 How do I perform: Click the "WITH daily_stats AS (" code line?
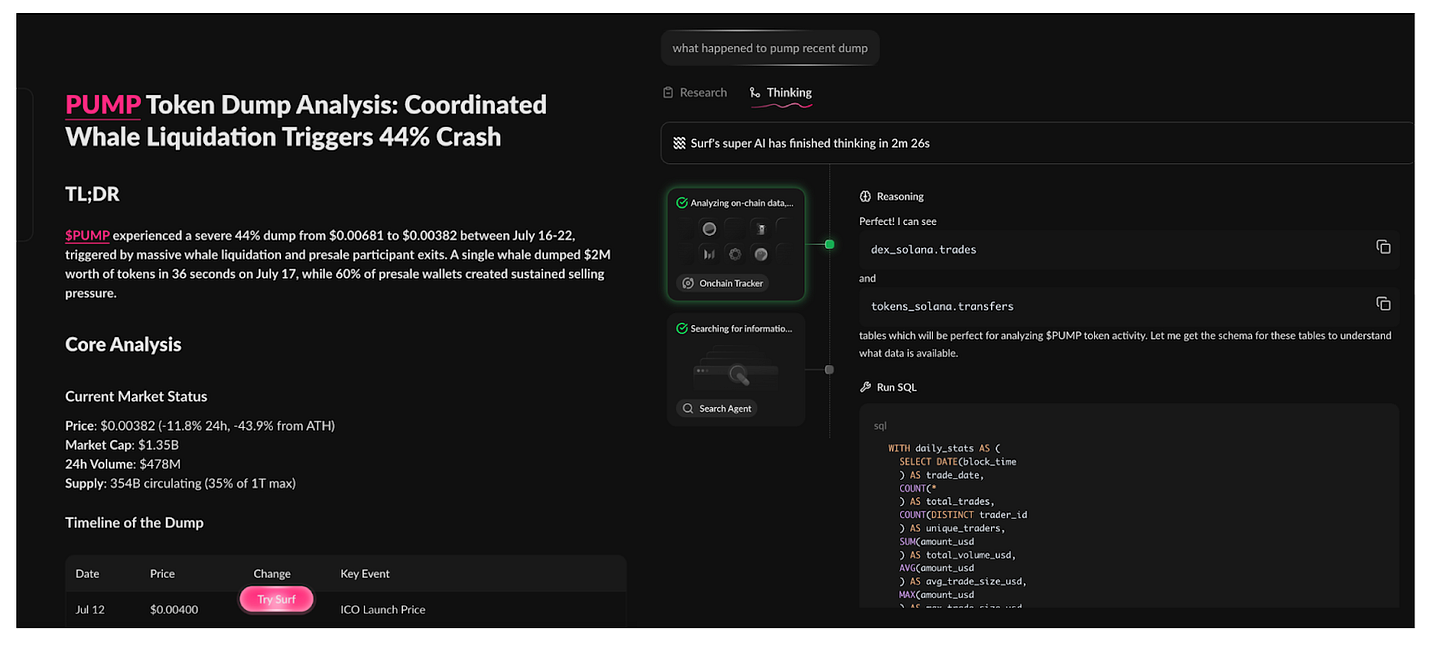[944, 449]
